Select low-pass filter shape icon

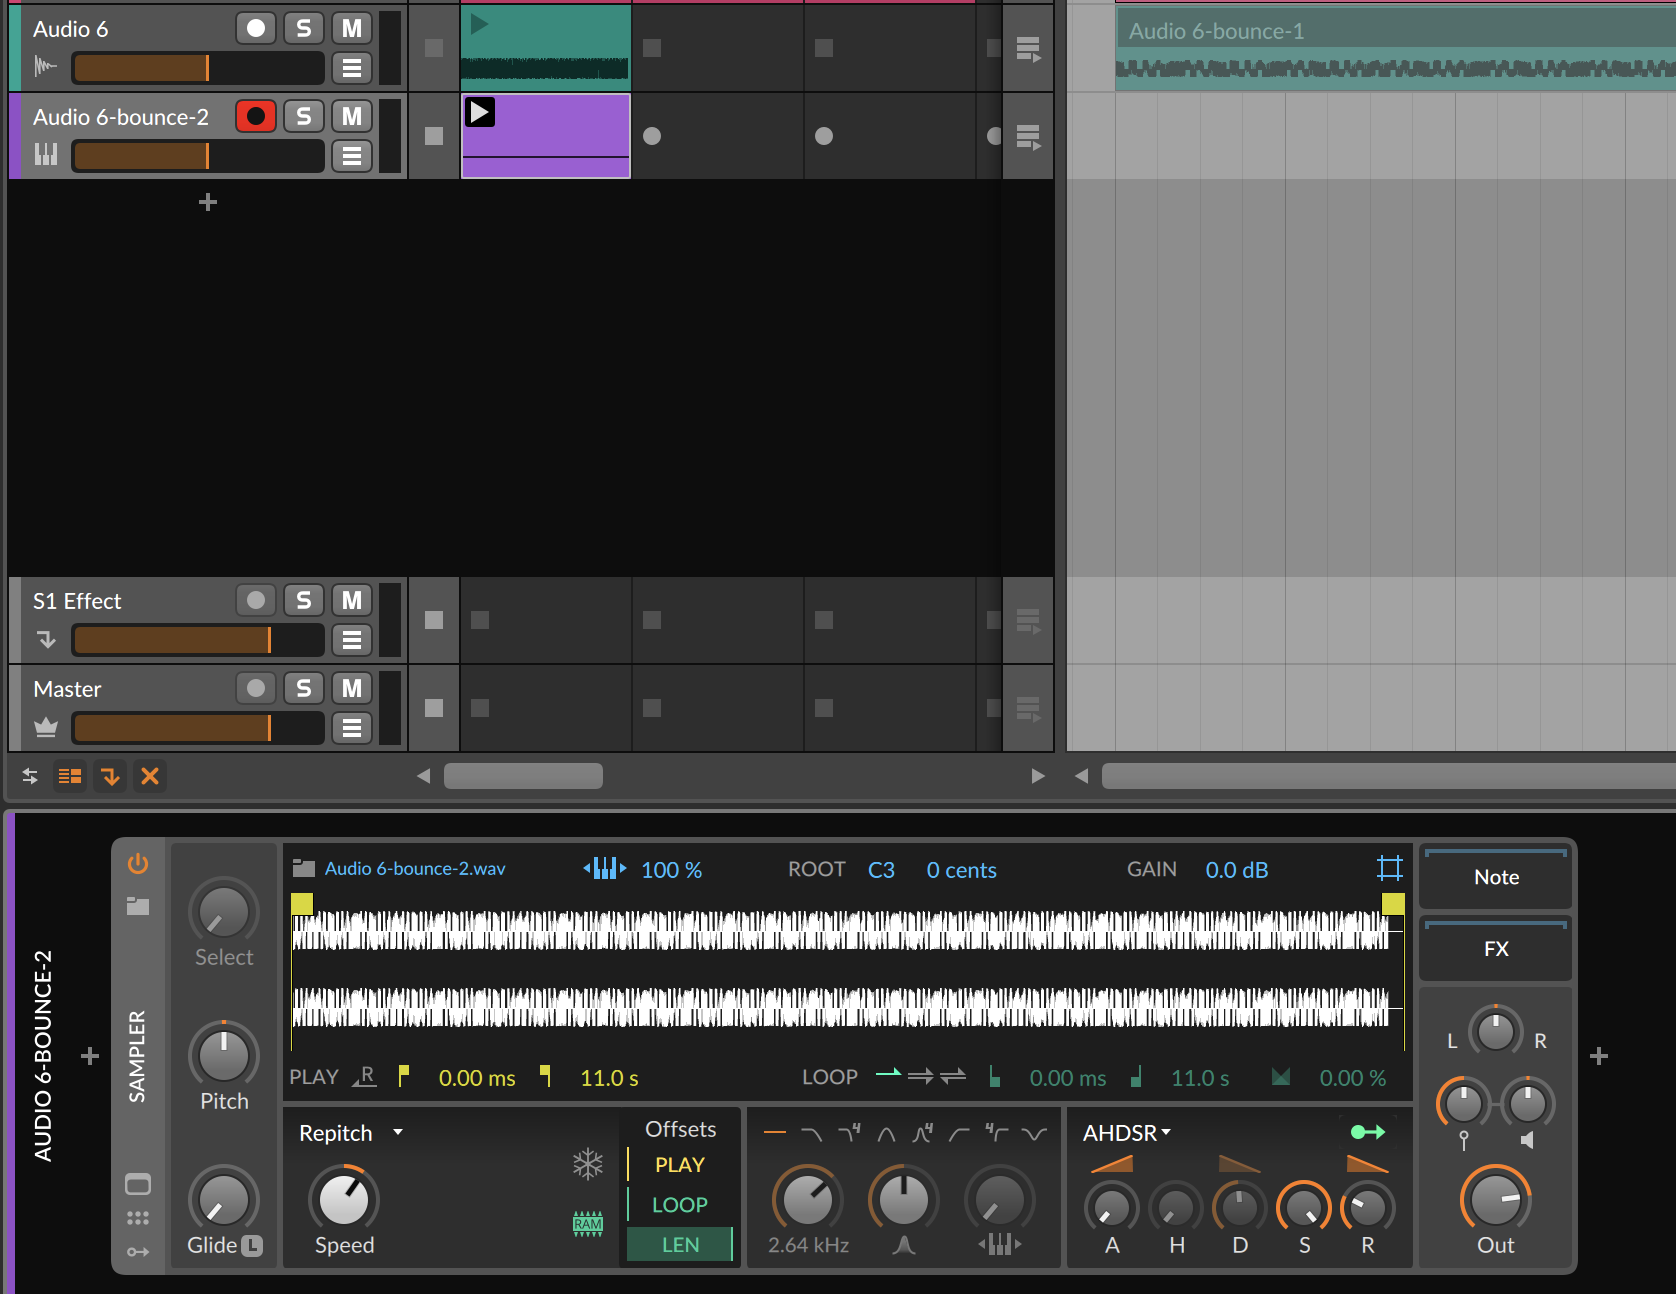pyautogui.click(x=812, y=1133)
